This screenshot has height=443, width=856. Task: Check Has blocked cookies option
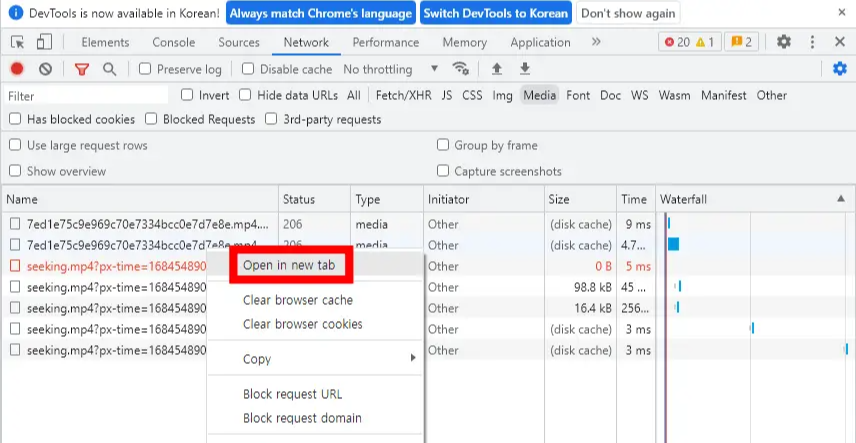15,119
